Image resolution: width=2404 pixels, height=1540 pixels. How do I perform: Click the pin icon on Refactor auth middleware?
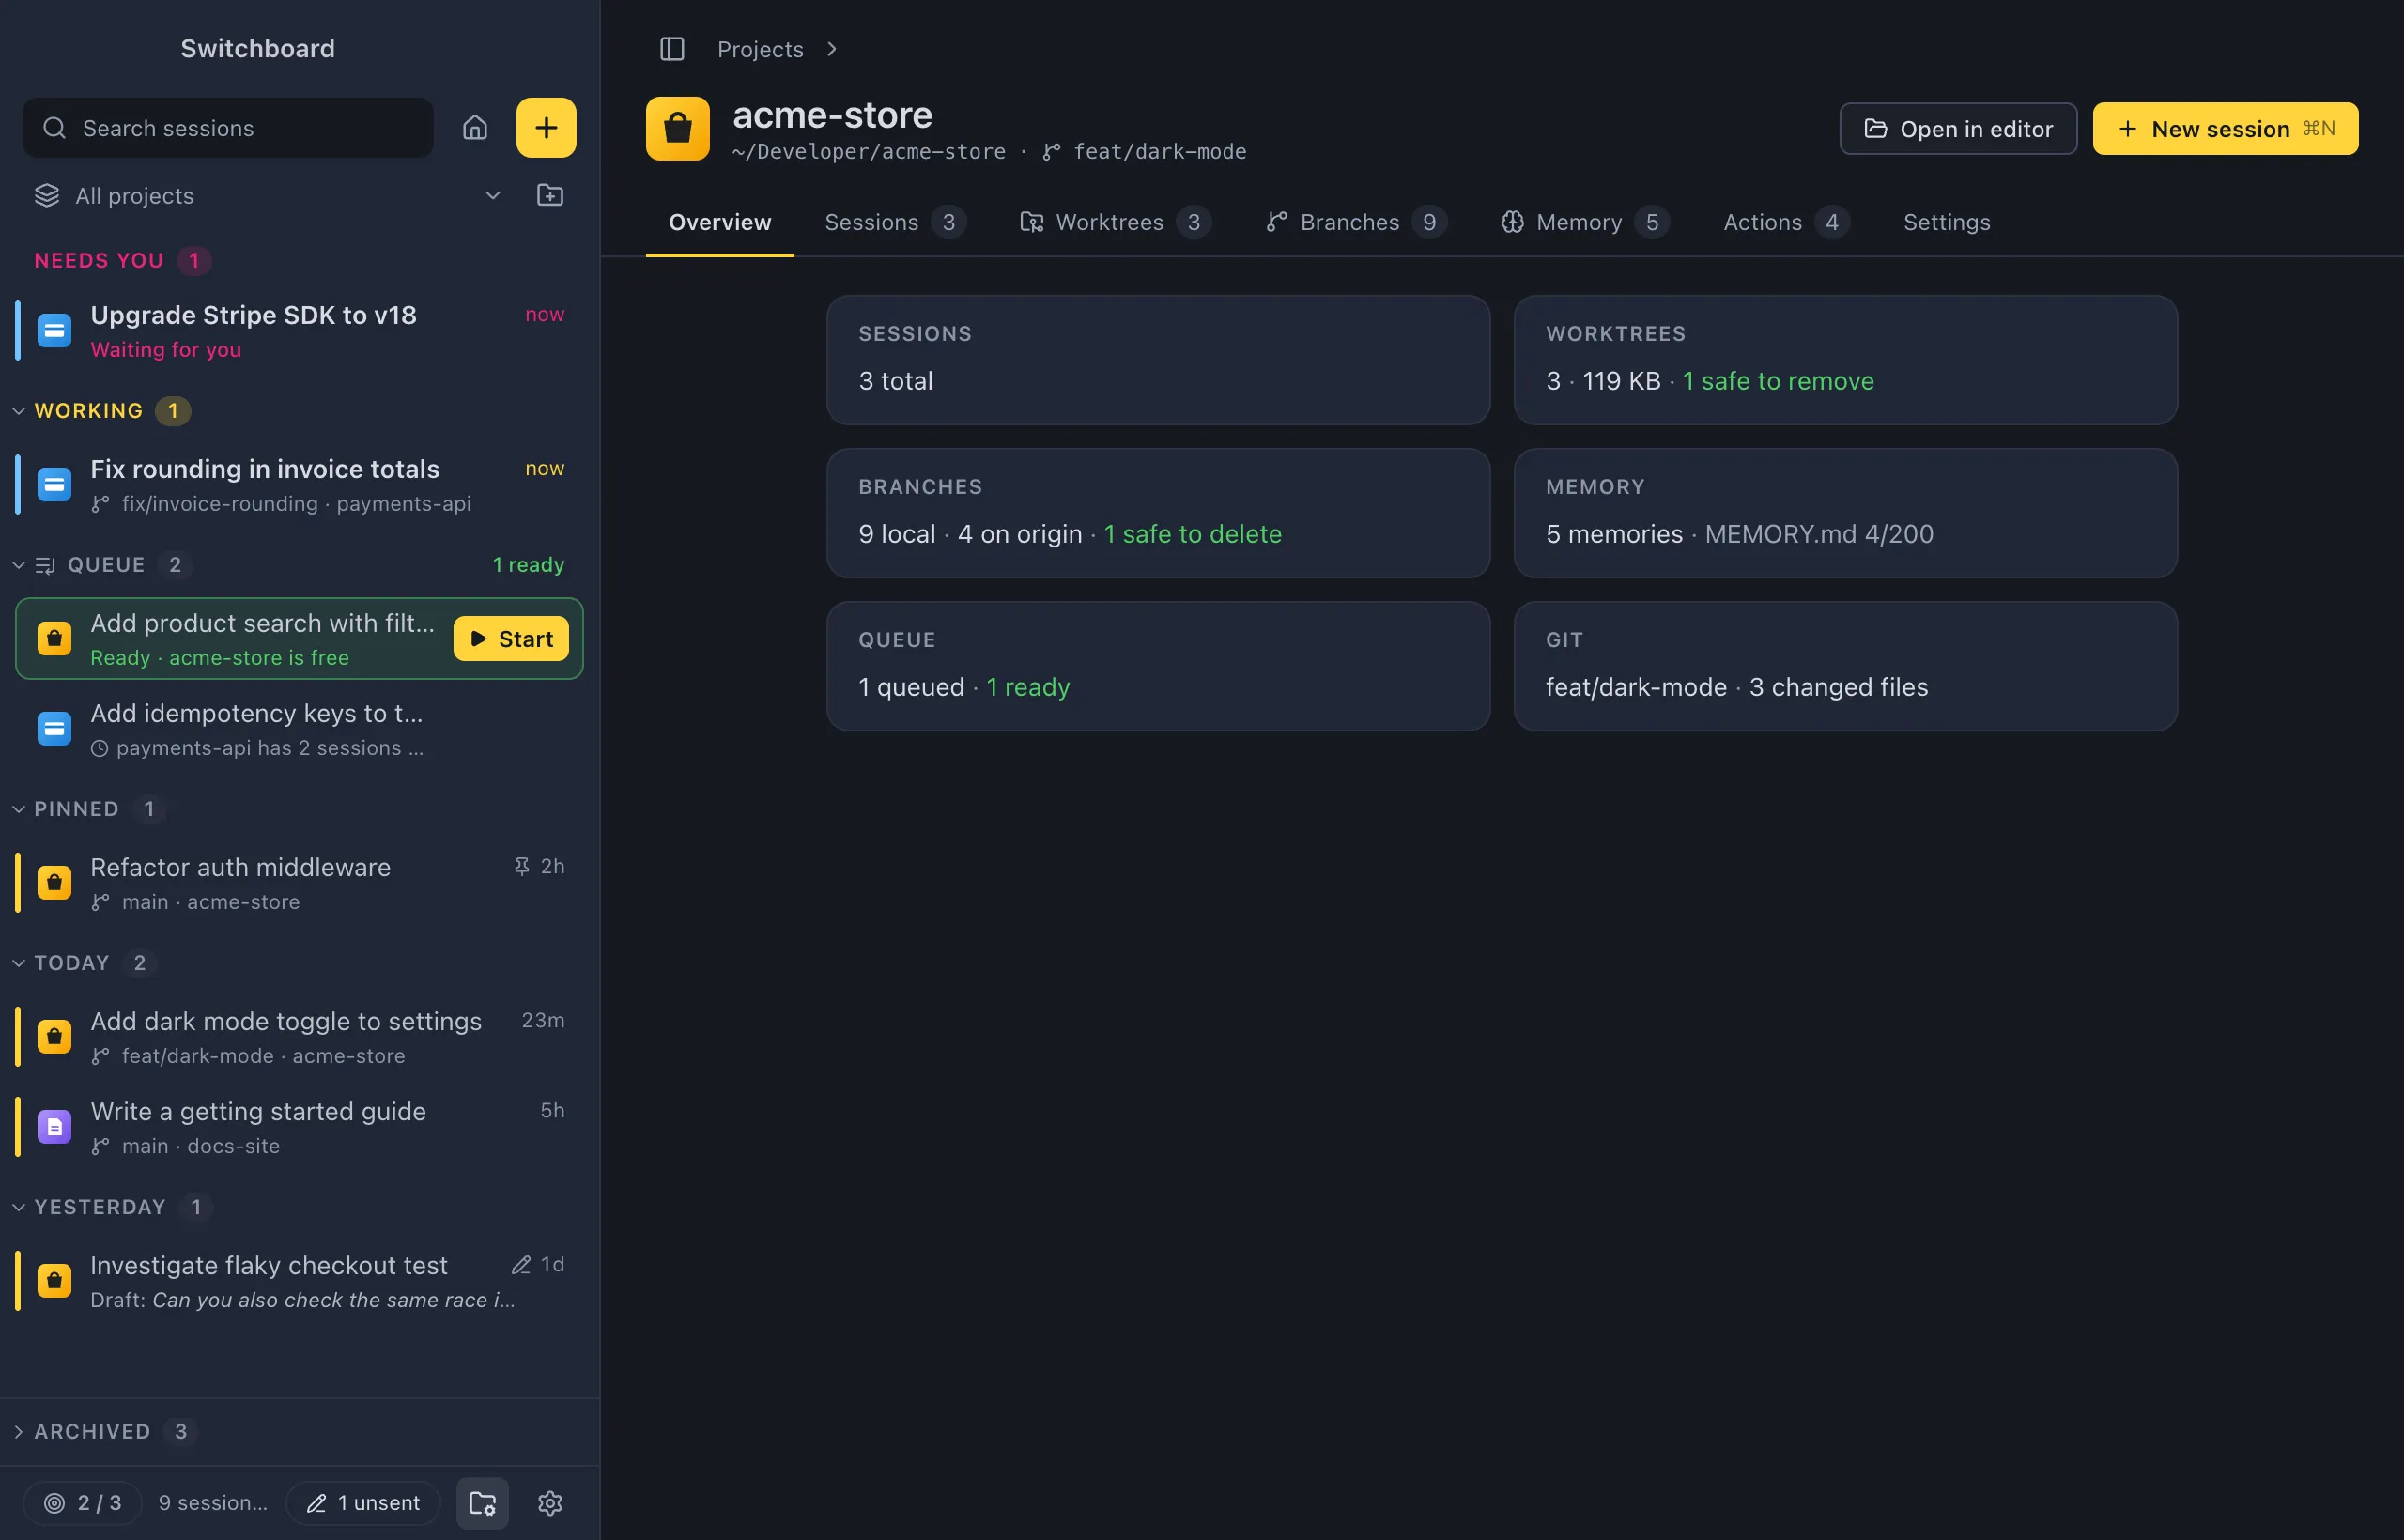pos(521,866)
